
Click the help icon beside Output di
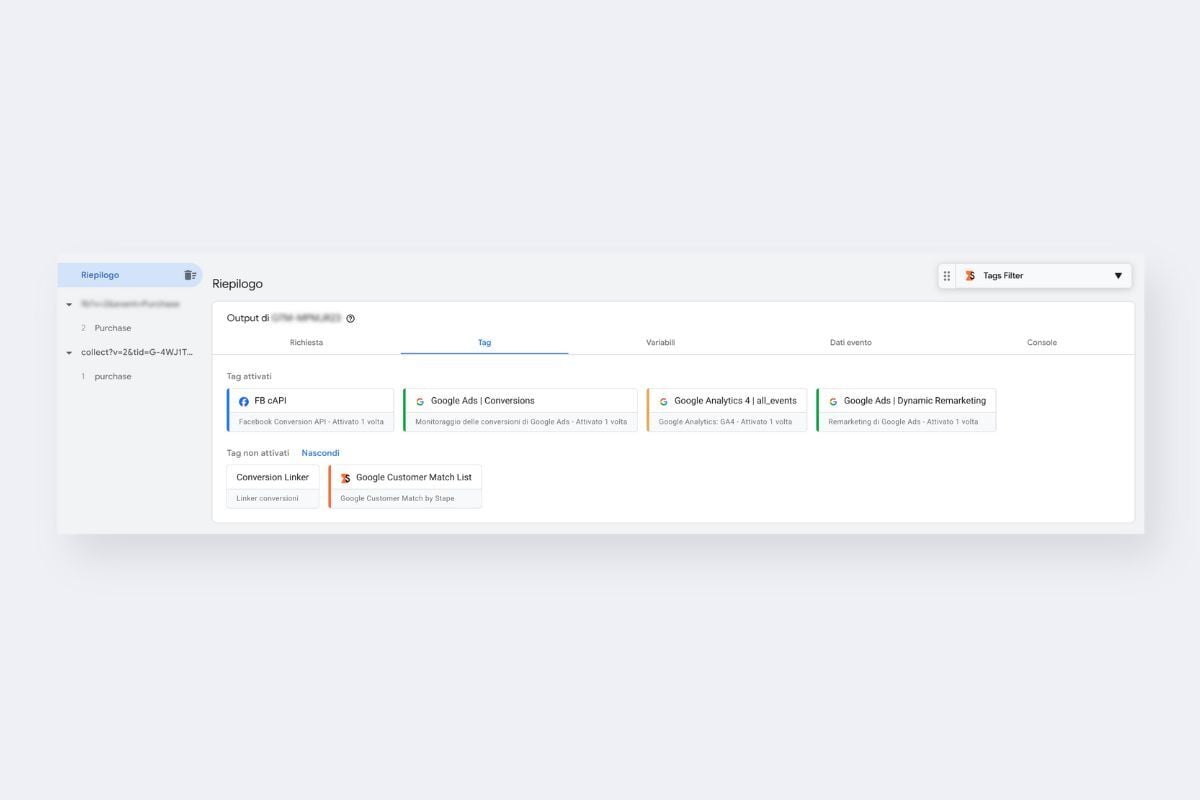[351, 319]
